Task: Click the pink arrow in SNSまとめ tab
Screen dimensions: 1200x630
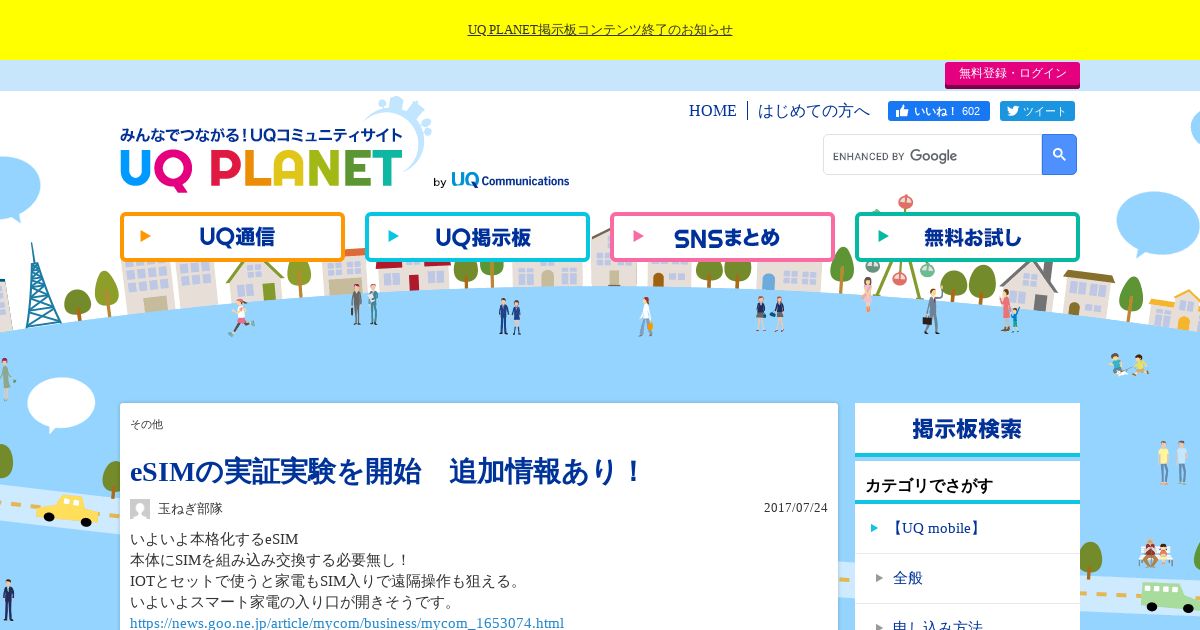Action: coord(638,237)
